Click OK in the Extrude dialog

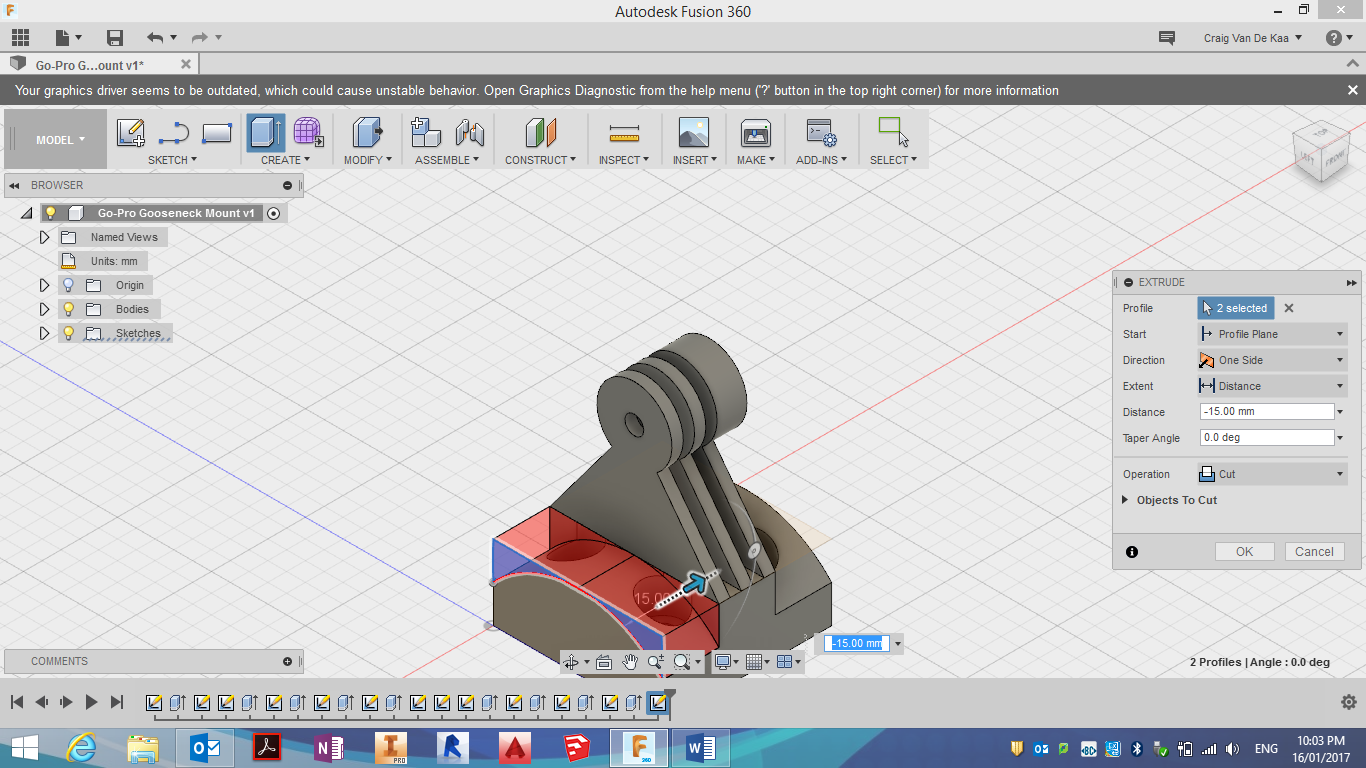[1244, 552]
